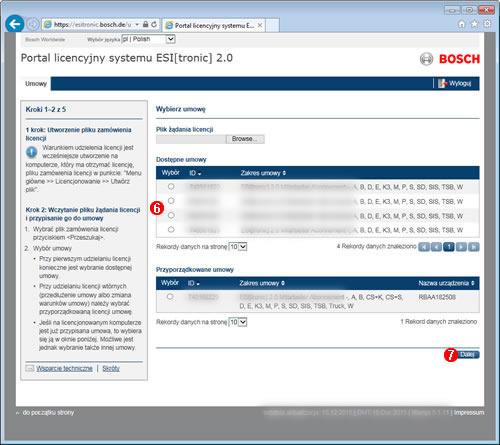Screen dimensions: 500x445
Task: Click the license request file path field
Action: pyautogui.click(x=191, y=139)
